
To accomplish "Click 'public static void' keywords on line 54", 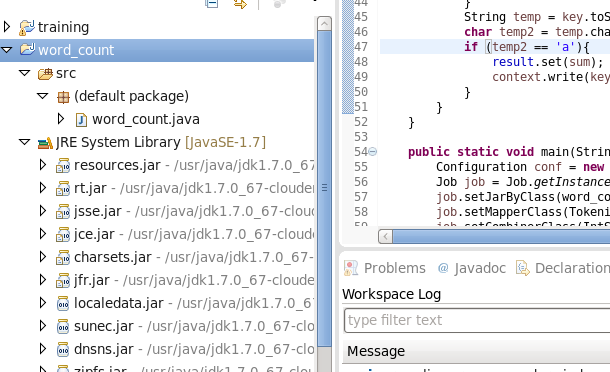I will pos(471,152).
